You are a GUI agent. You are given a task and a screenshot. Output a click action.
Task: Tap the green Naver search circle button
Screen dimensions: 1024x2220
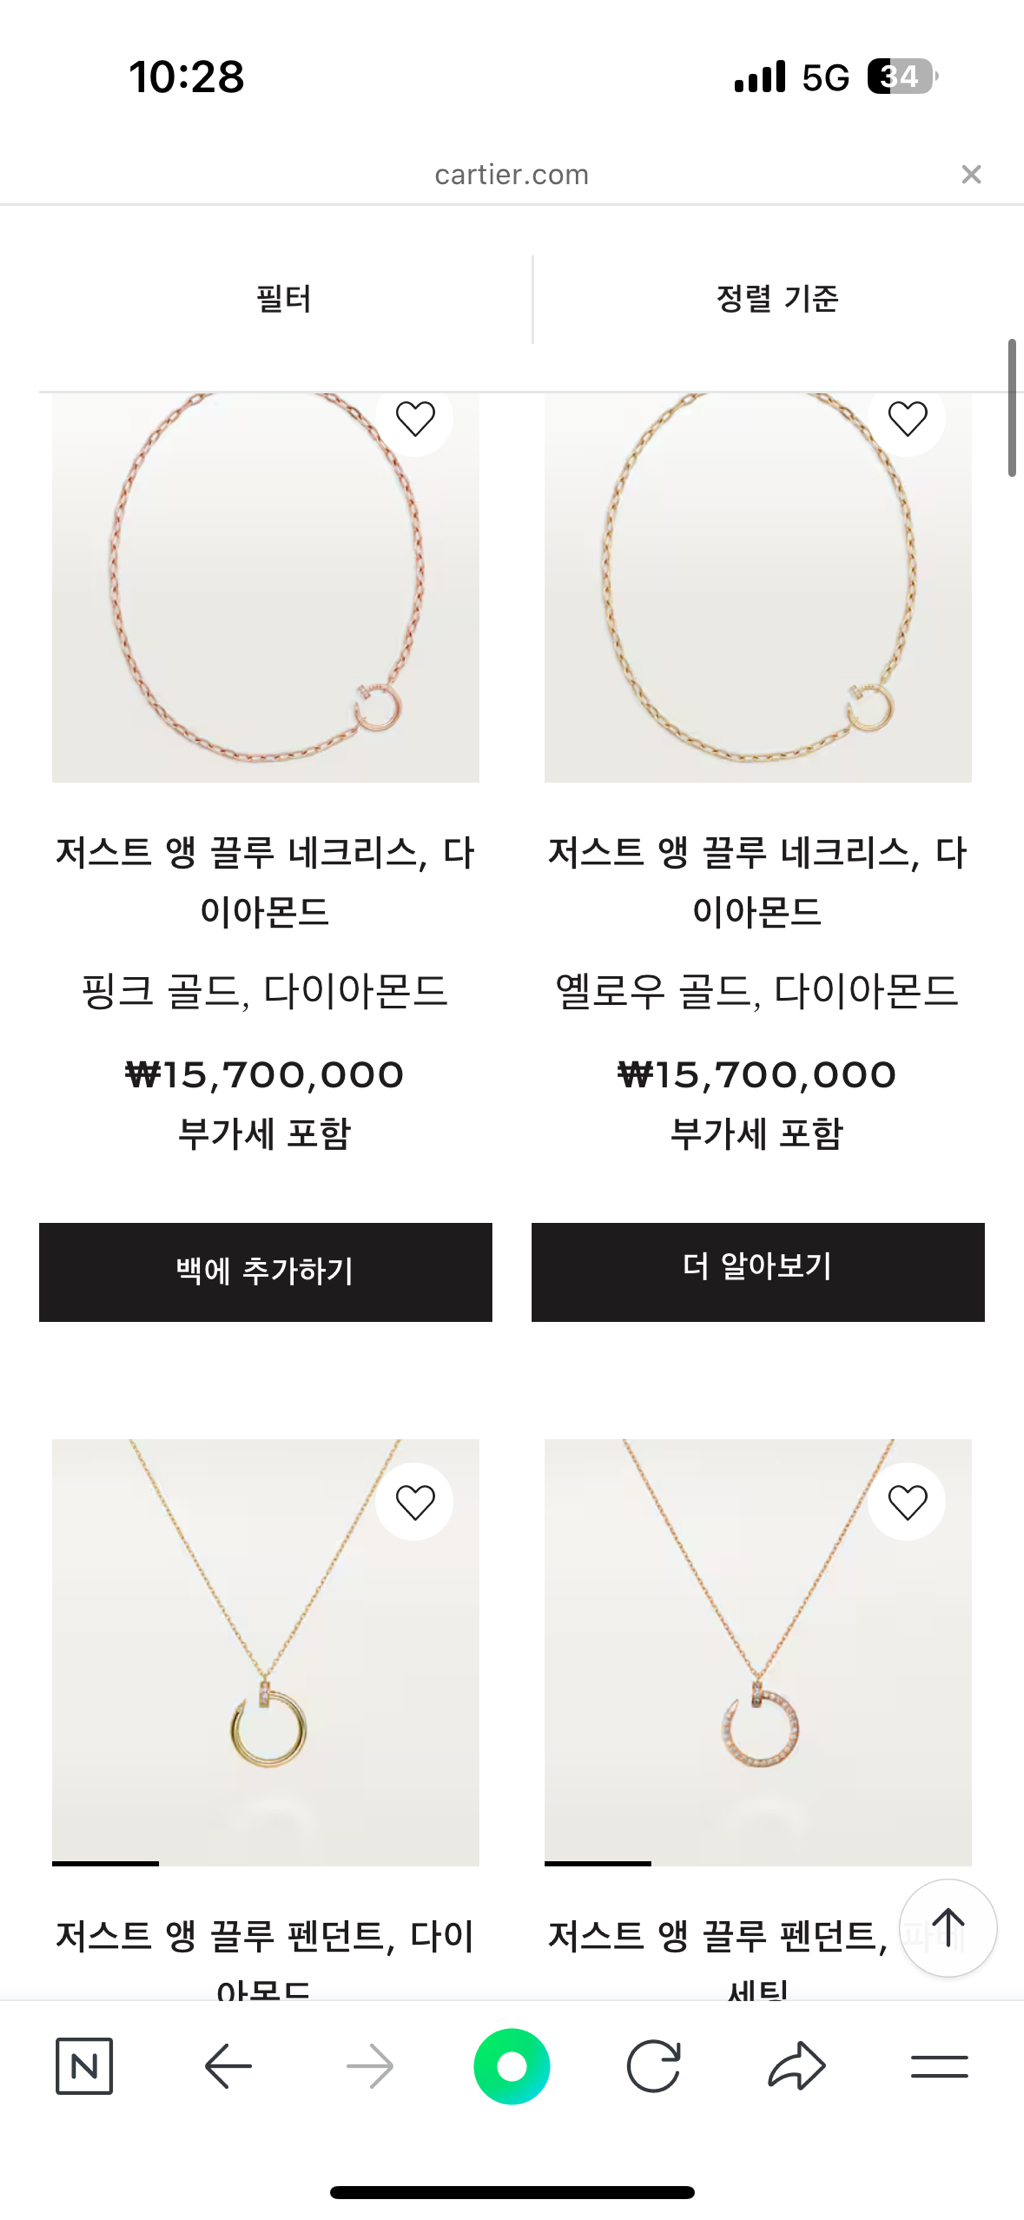[512, 2066]
